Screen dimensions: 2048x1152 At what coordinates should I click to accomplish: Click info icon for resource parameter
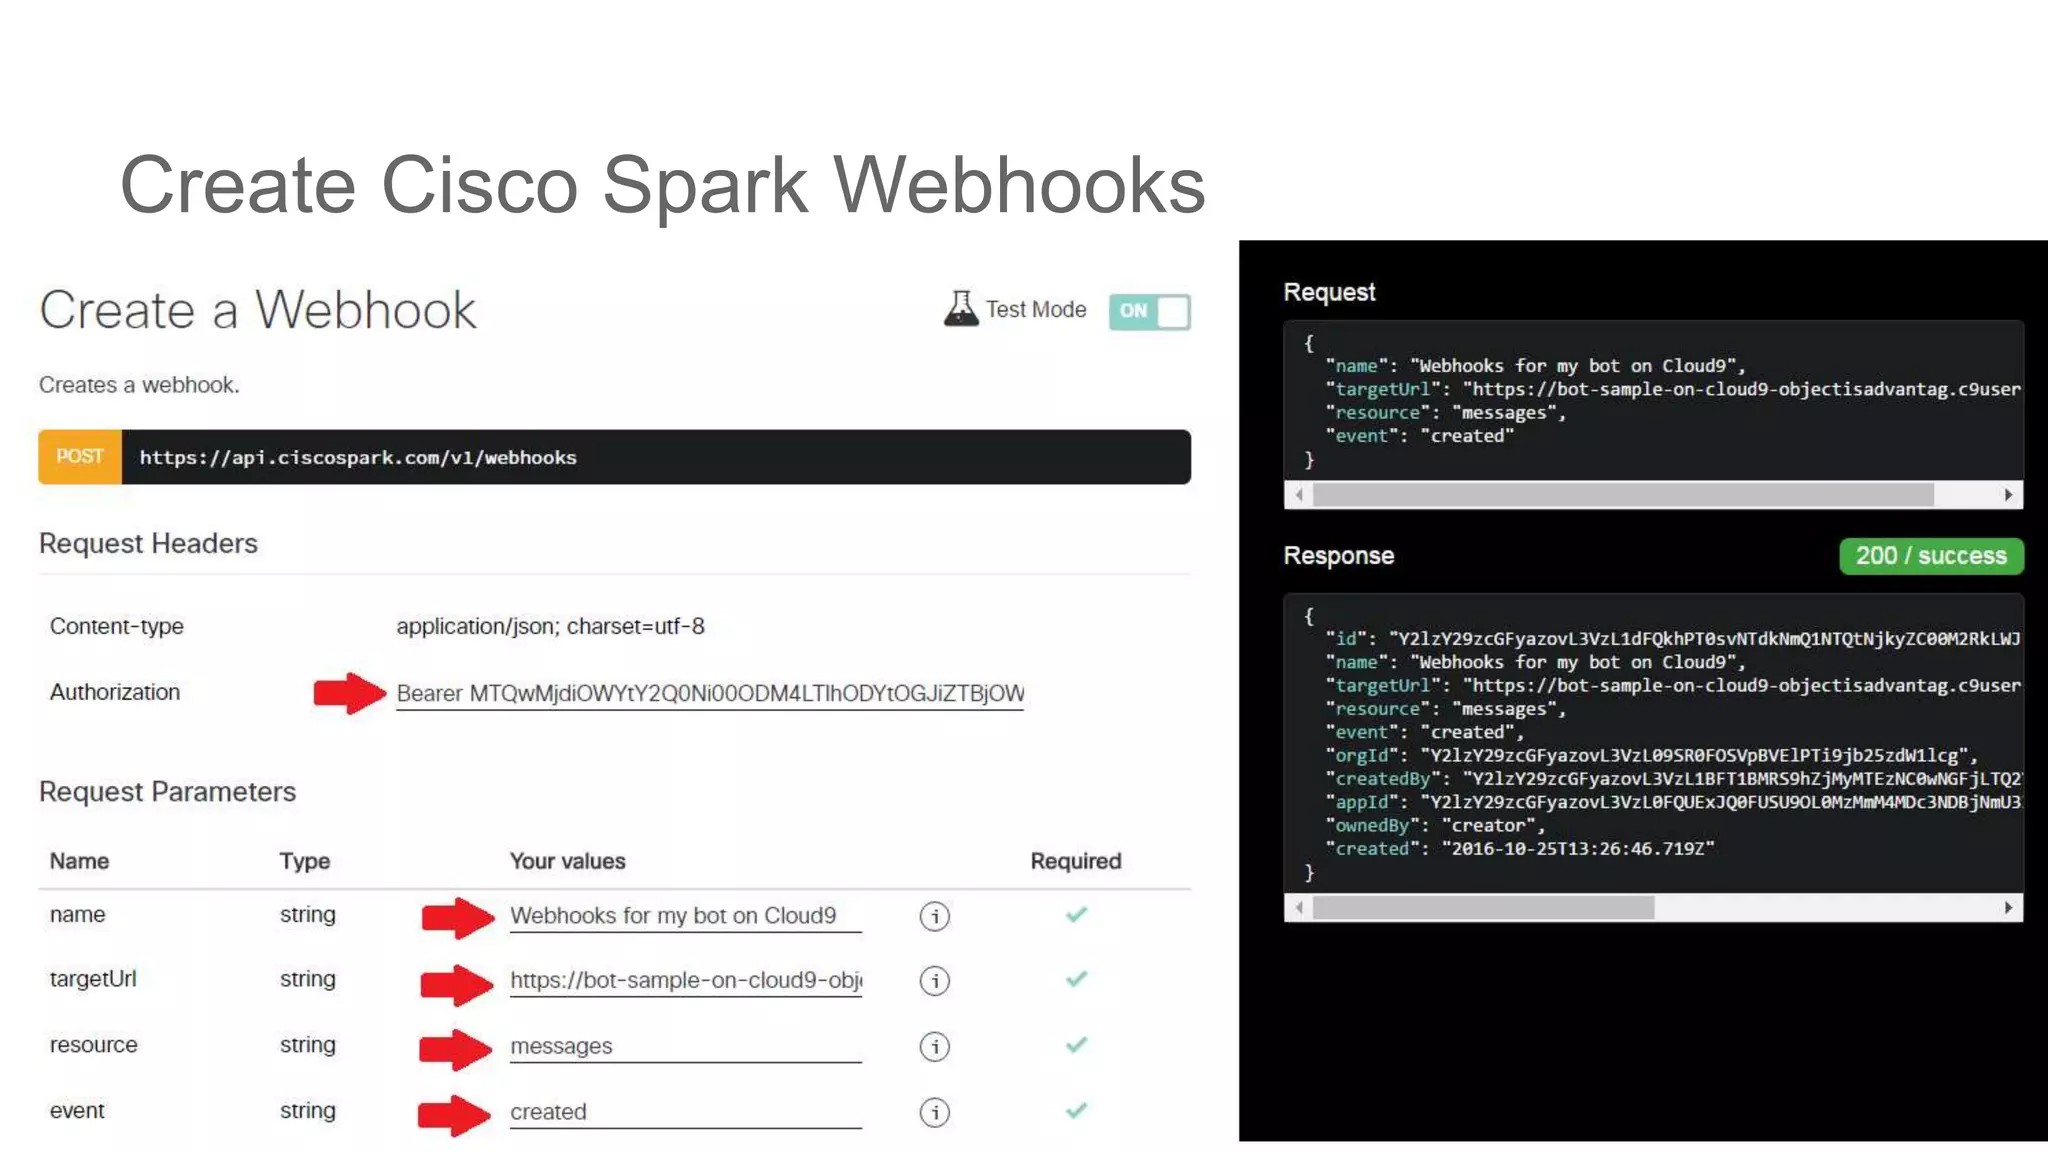point(934,1047)
